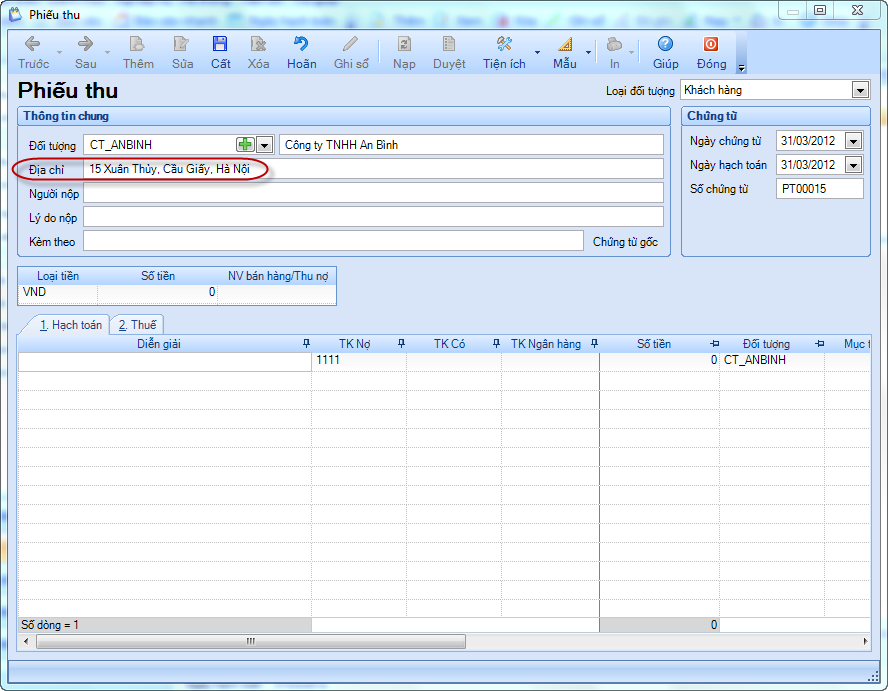Open the Tiện ích utilities icon
888x691 pixels.
tap(504, 45)
